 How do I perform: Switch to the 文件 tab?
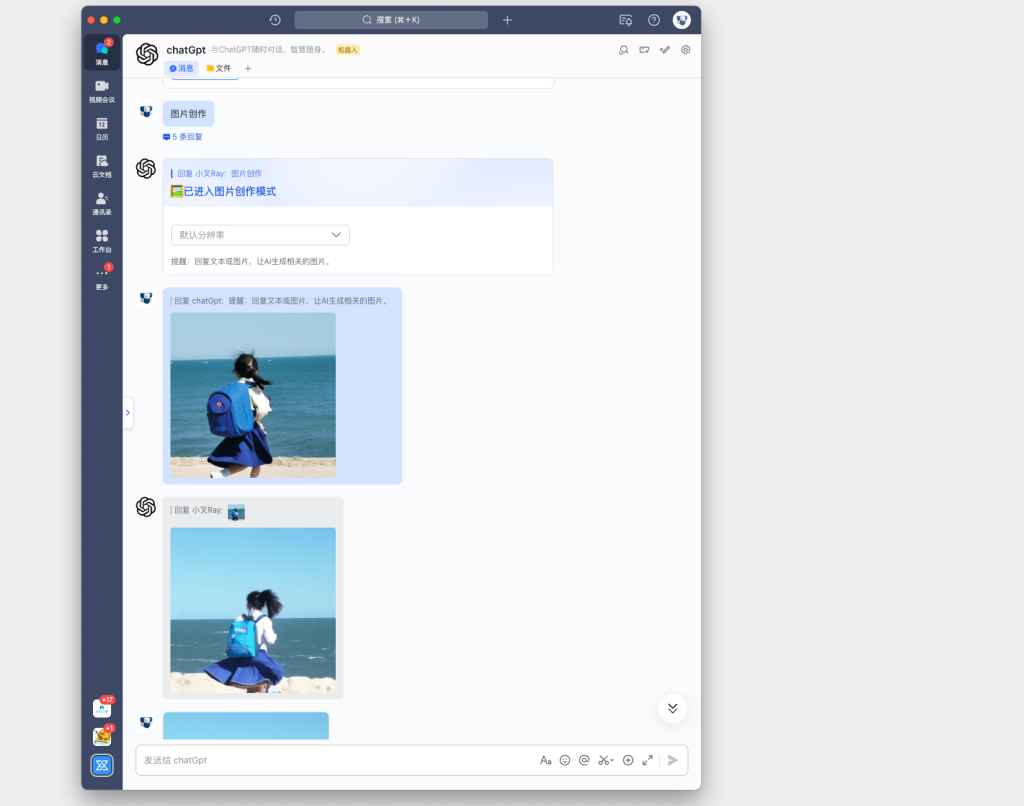pos(219,69)
